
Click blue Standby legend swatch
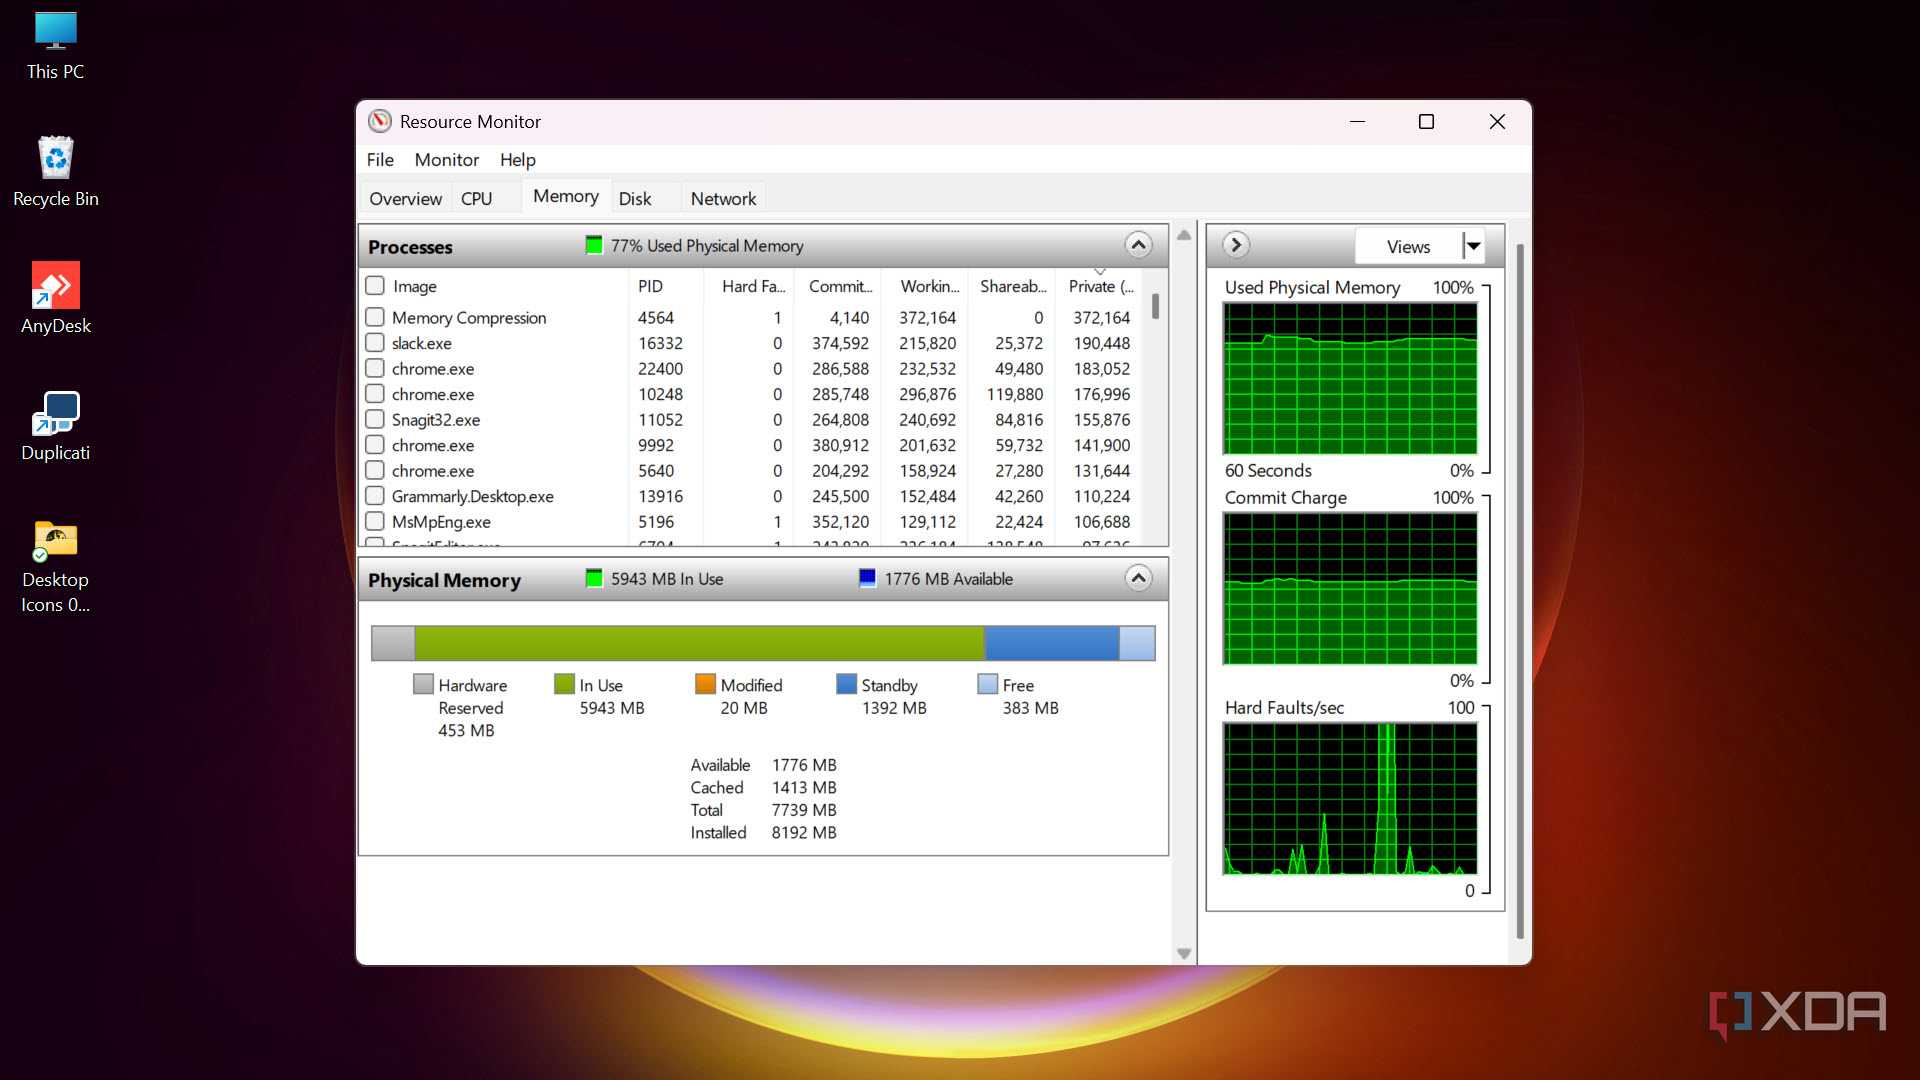[x=846, y=684]
